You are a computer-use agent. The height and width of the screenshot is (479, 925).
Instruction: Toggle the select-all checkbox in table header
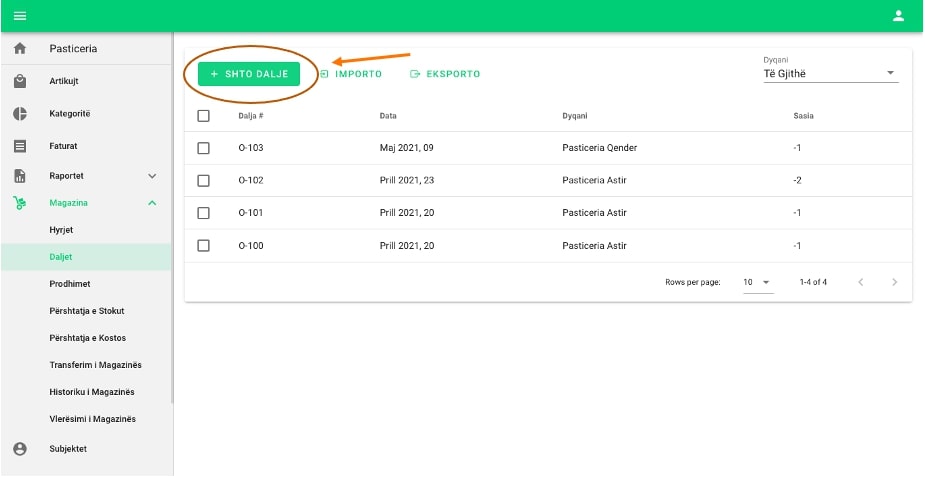point(204,116)
